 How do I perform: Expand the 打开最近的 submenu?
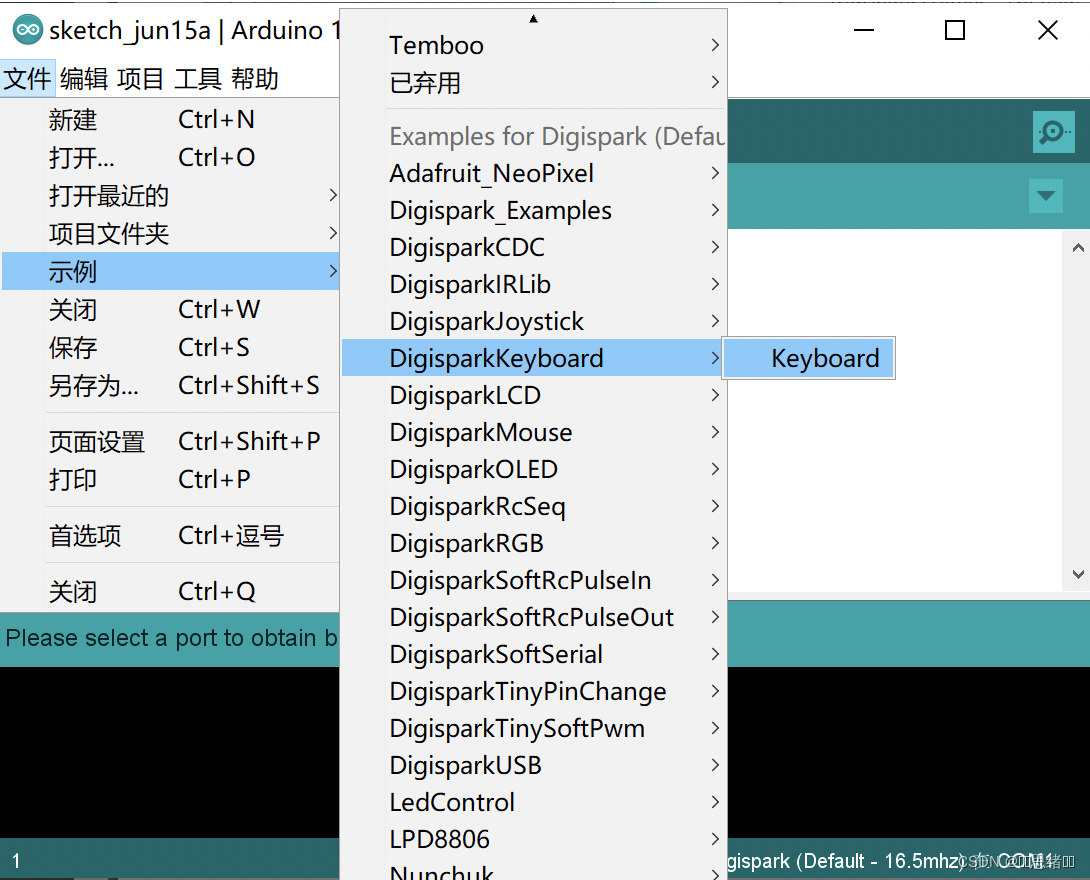click(x=171, y=196)
